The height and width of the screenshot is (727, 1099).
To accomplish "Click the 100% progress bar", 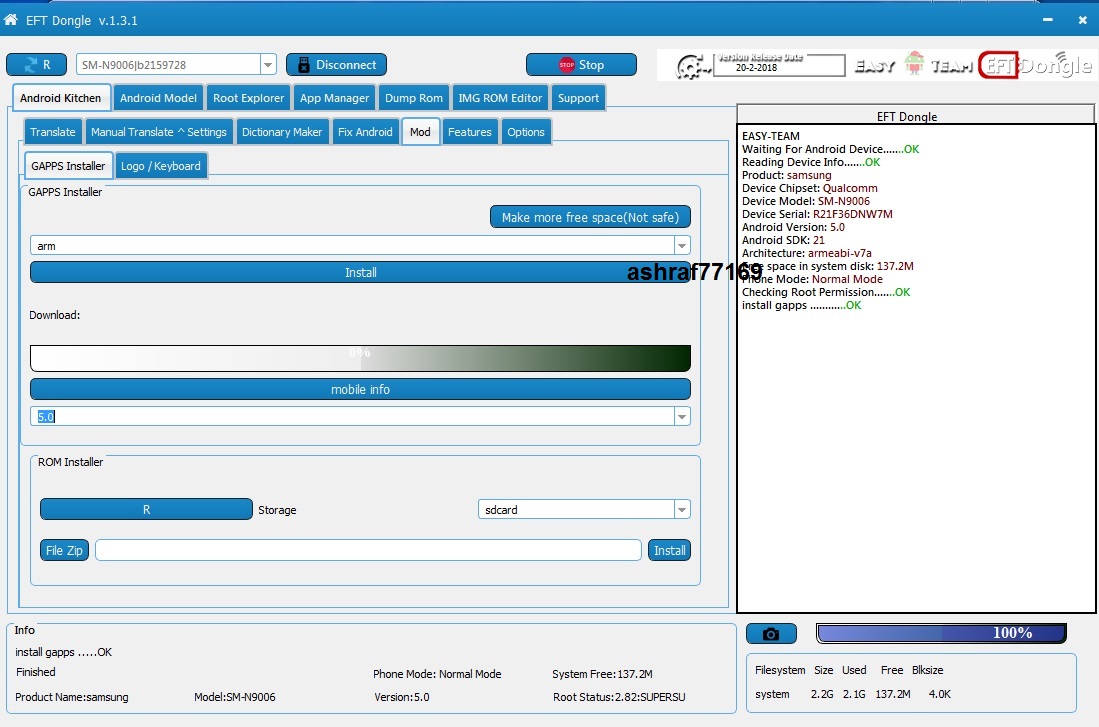I will tap(941, 633).
